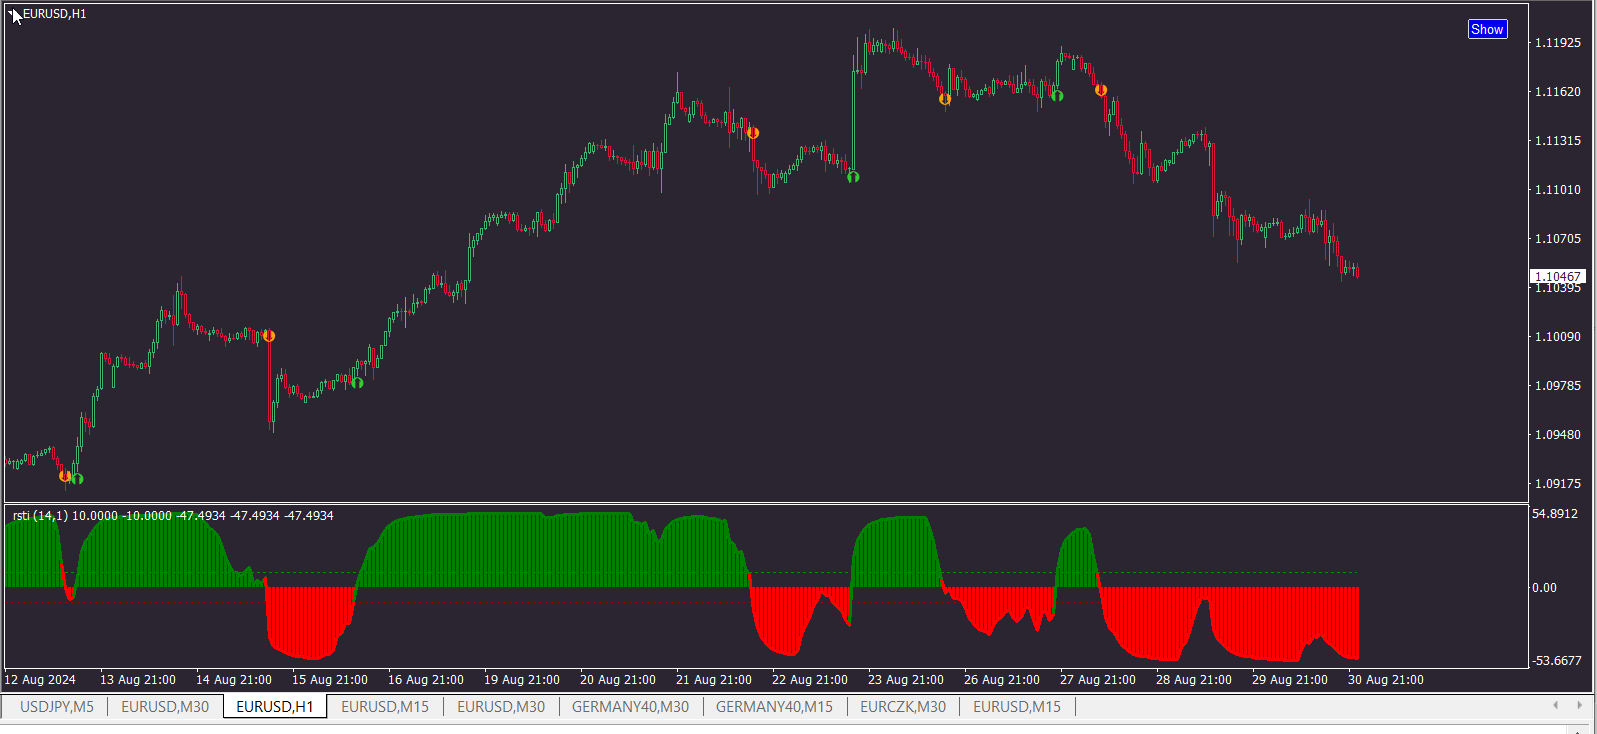
Task: Click the 1.09480 price level
Action: (1558, 435)
